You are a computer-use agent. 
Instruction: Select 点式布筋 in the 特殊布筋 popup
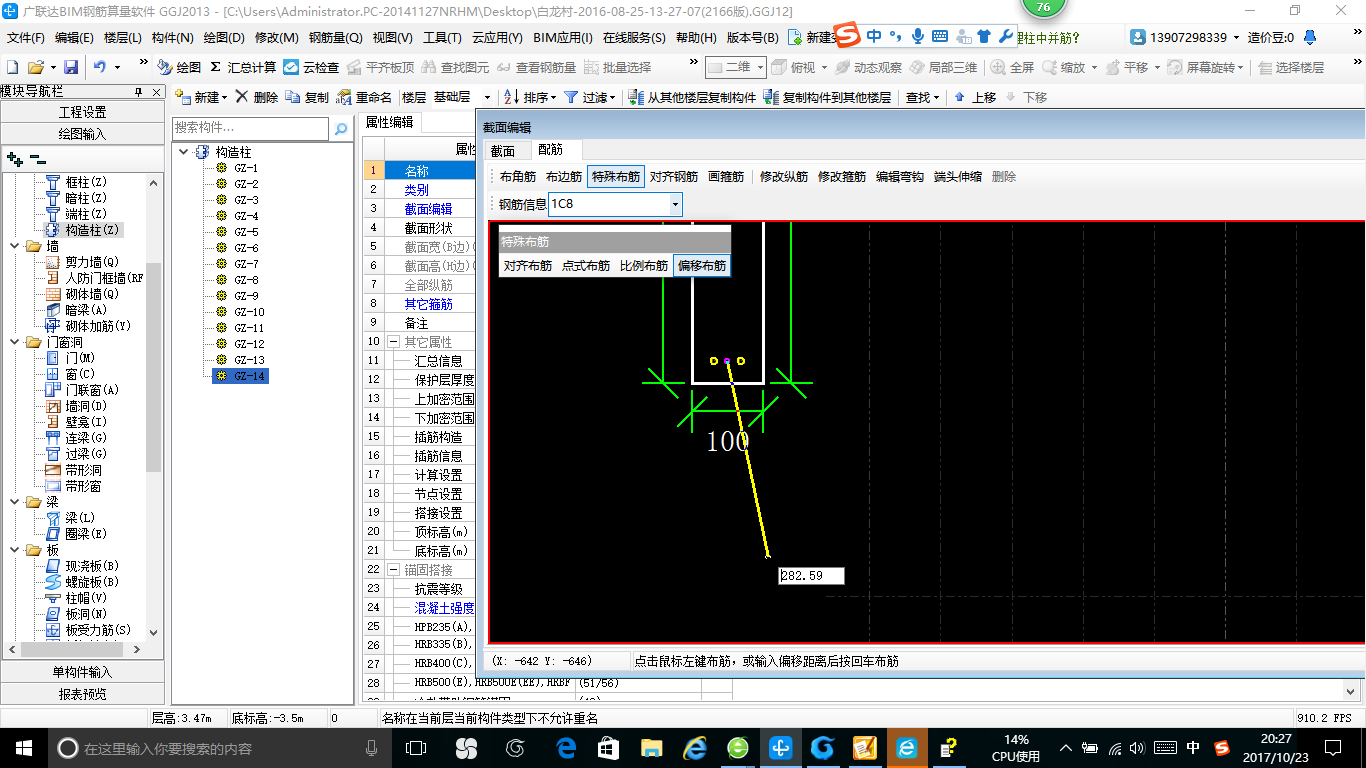tap(586, 266)
